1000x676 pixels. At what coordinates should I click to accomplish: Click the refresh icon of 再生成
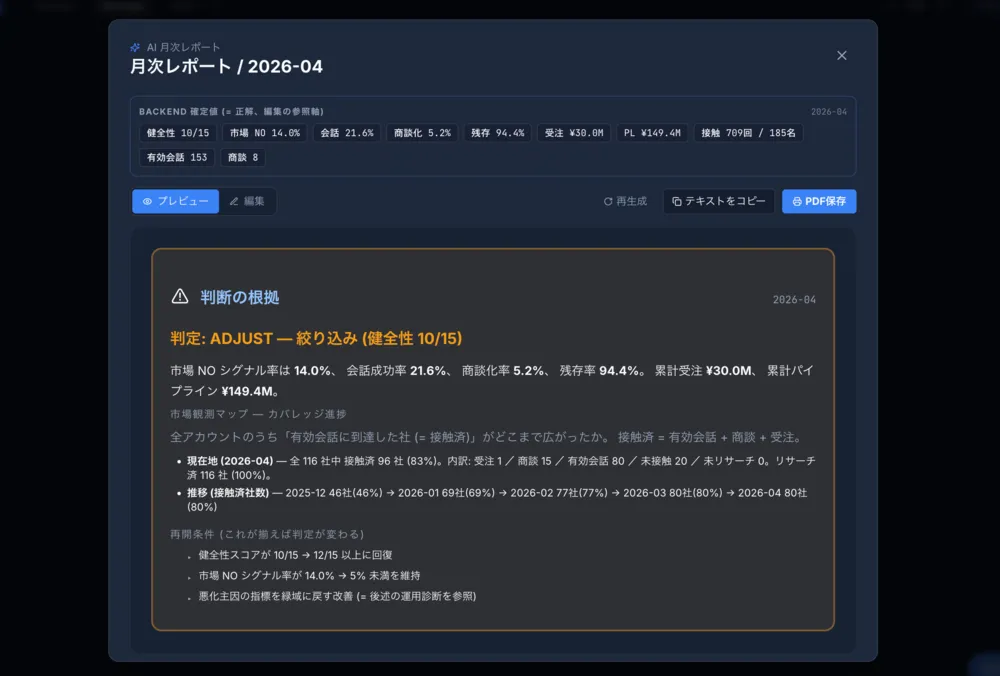click(608, 201)
